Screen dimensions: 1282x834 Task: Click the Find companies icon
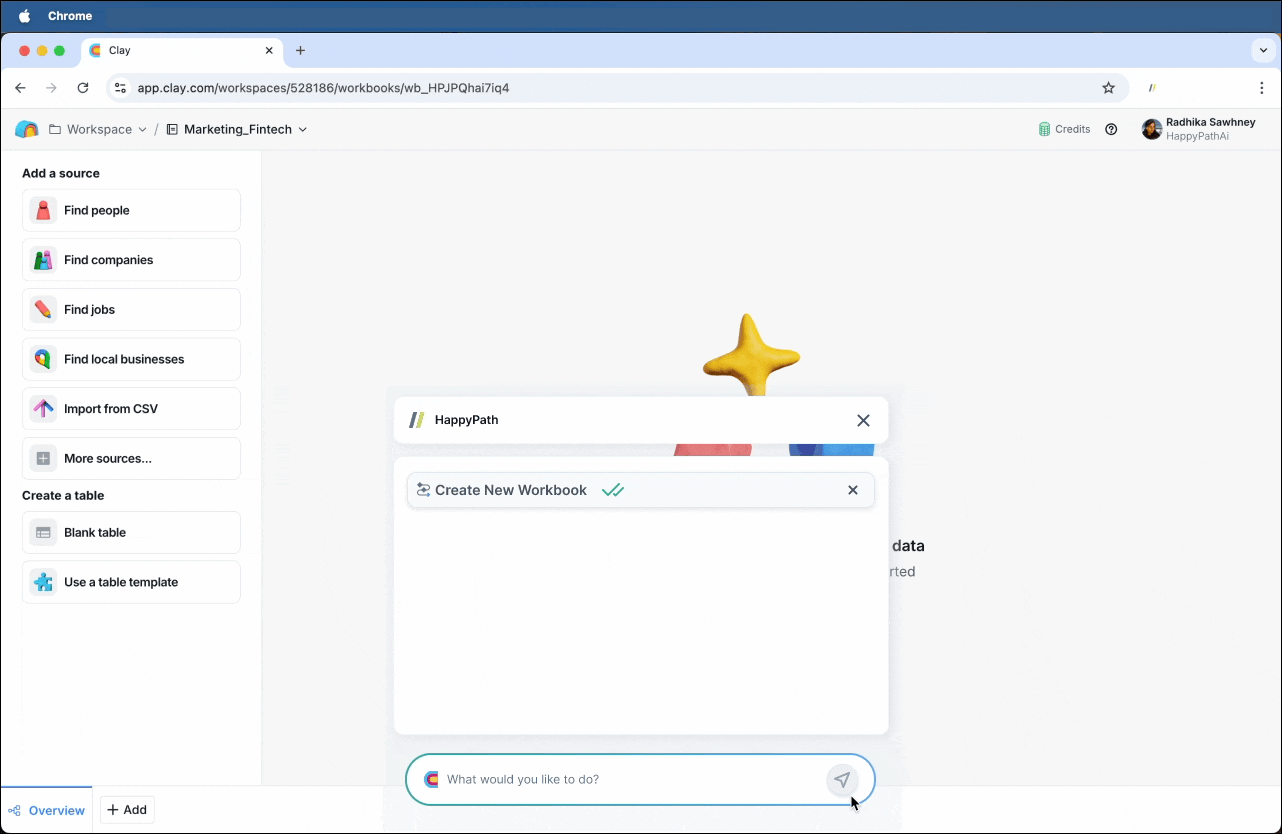(x=43, y=260)
